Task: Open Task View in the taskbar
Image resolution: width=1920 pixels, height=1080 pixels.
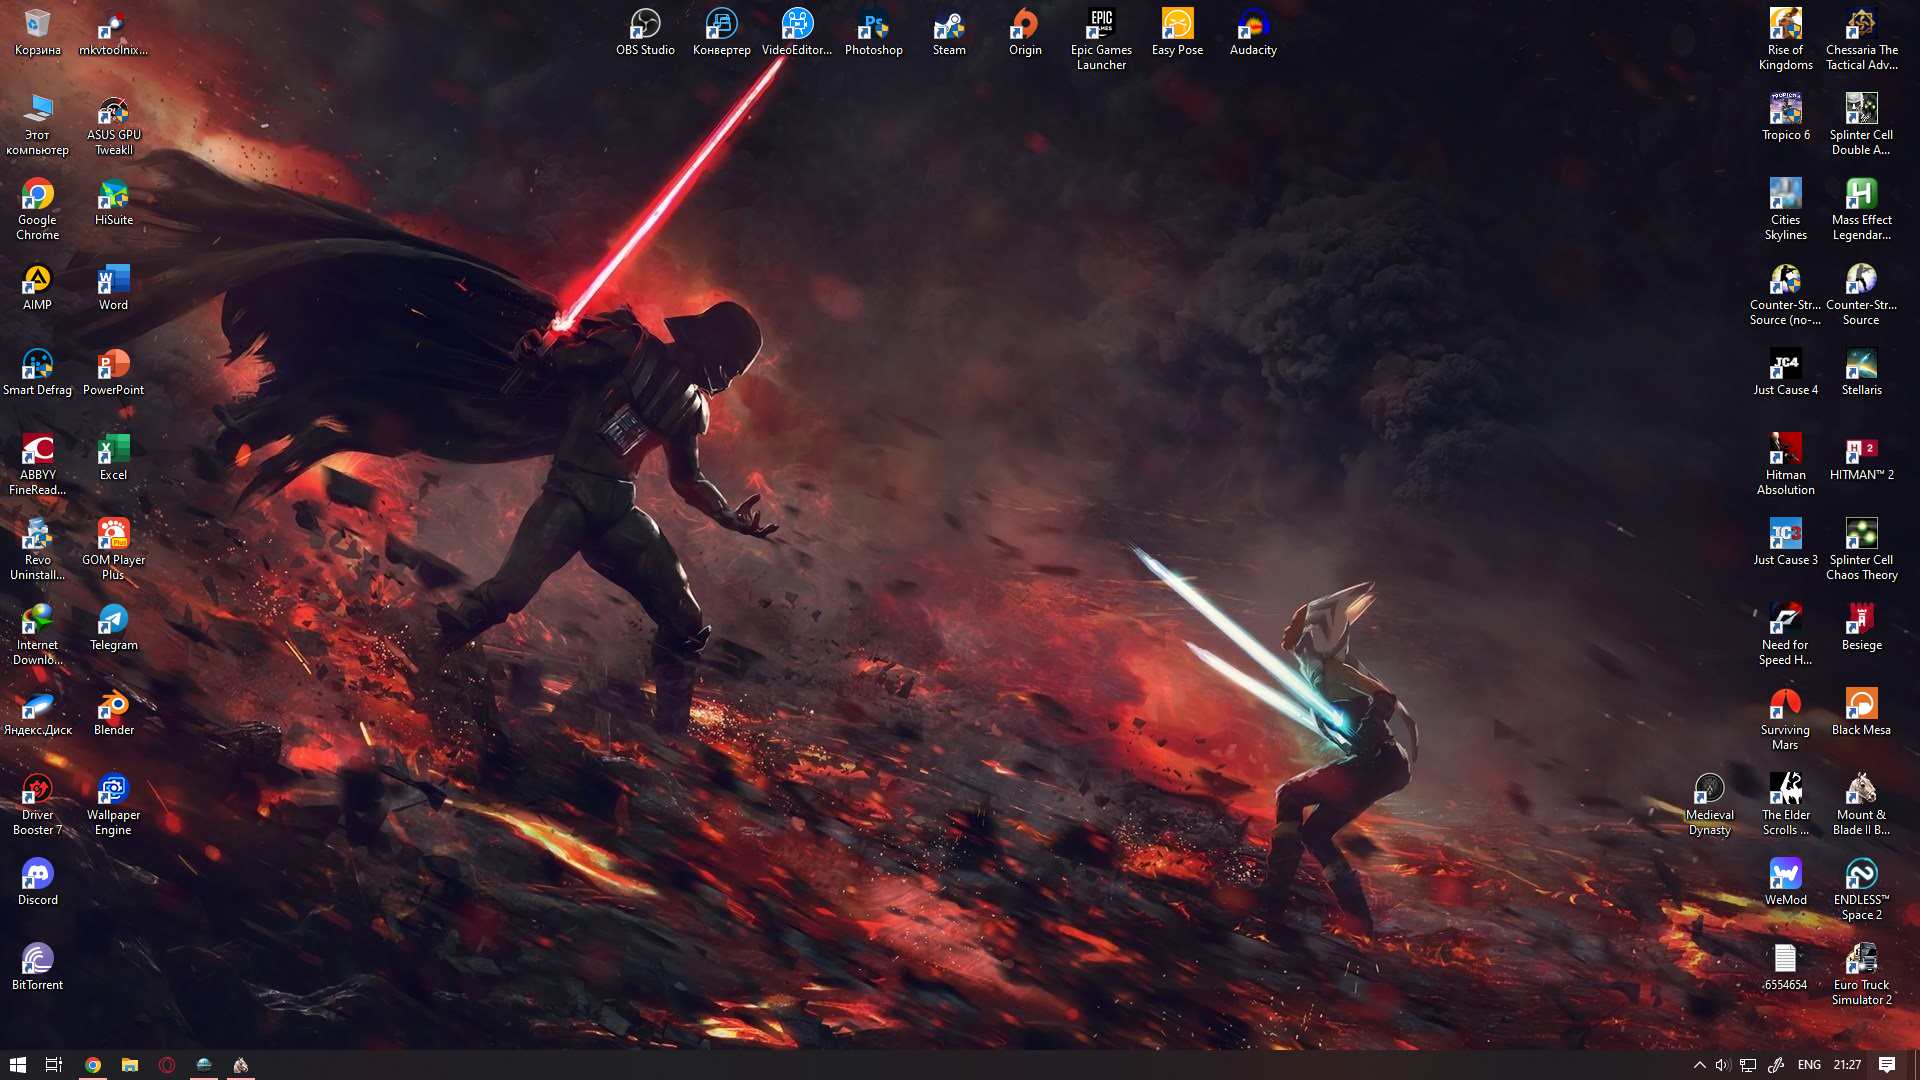Action: [54, 1065]
